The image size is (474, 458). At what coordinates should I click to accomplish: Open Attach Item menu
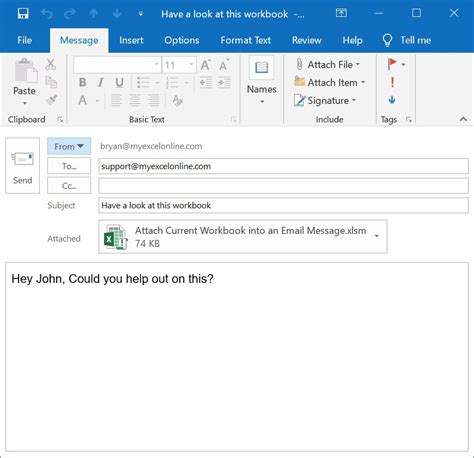(330, 82)
